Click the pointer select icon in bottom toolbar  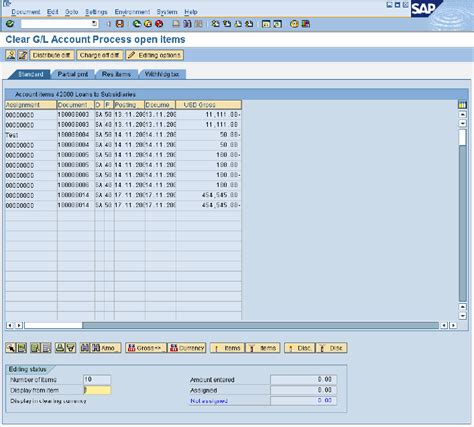click(x=11, y=348)
